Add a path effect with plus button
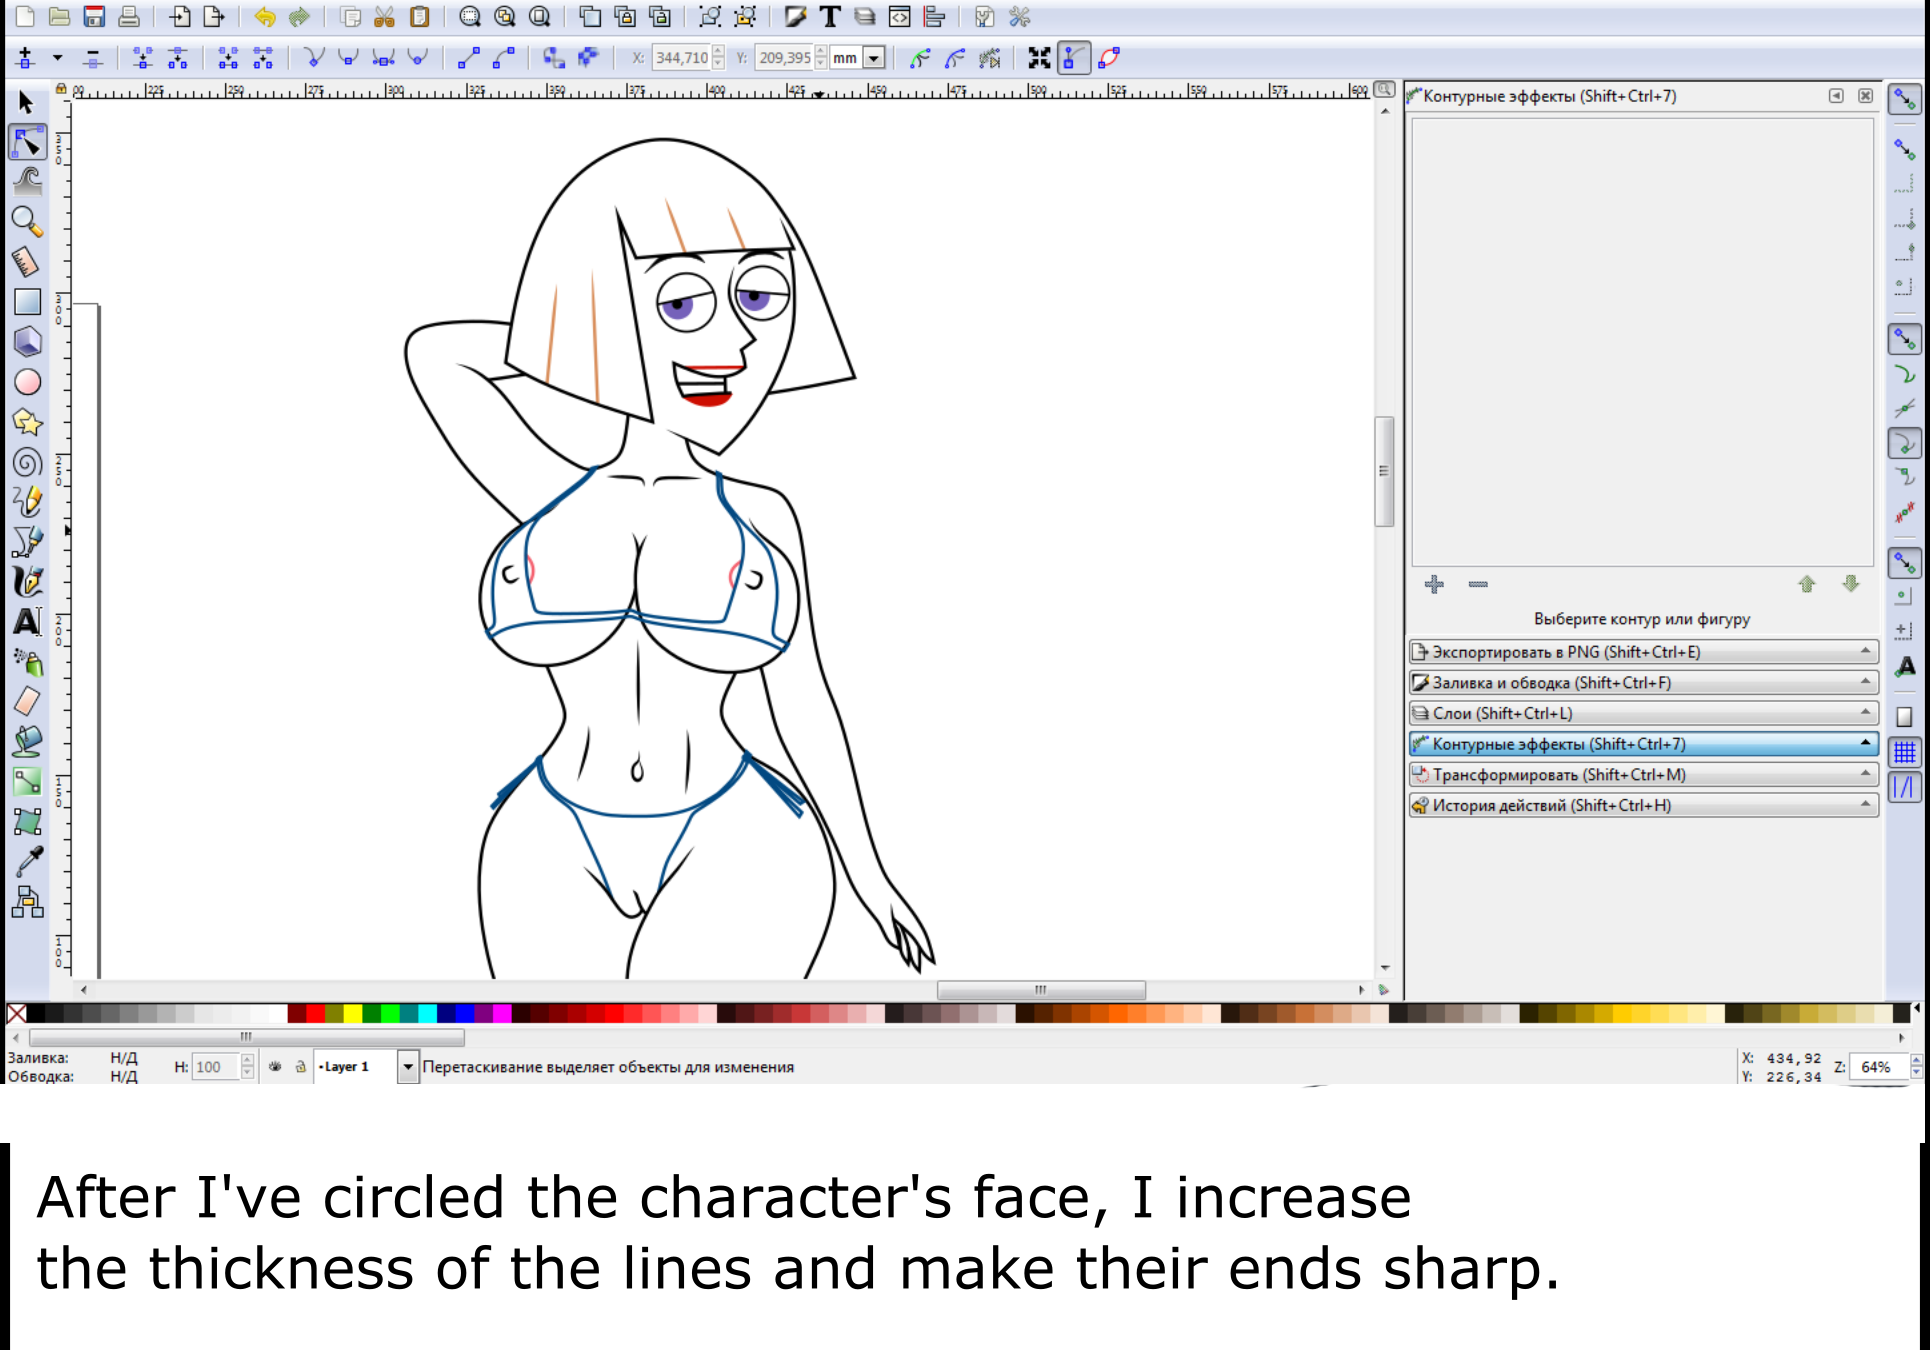 click(x=1434, y=584)
